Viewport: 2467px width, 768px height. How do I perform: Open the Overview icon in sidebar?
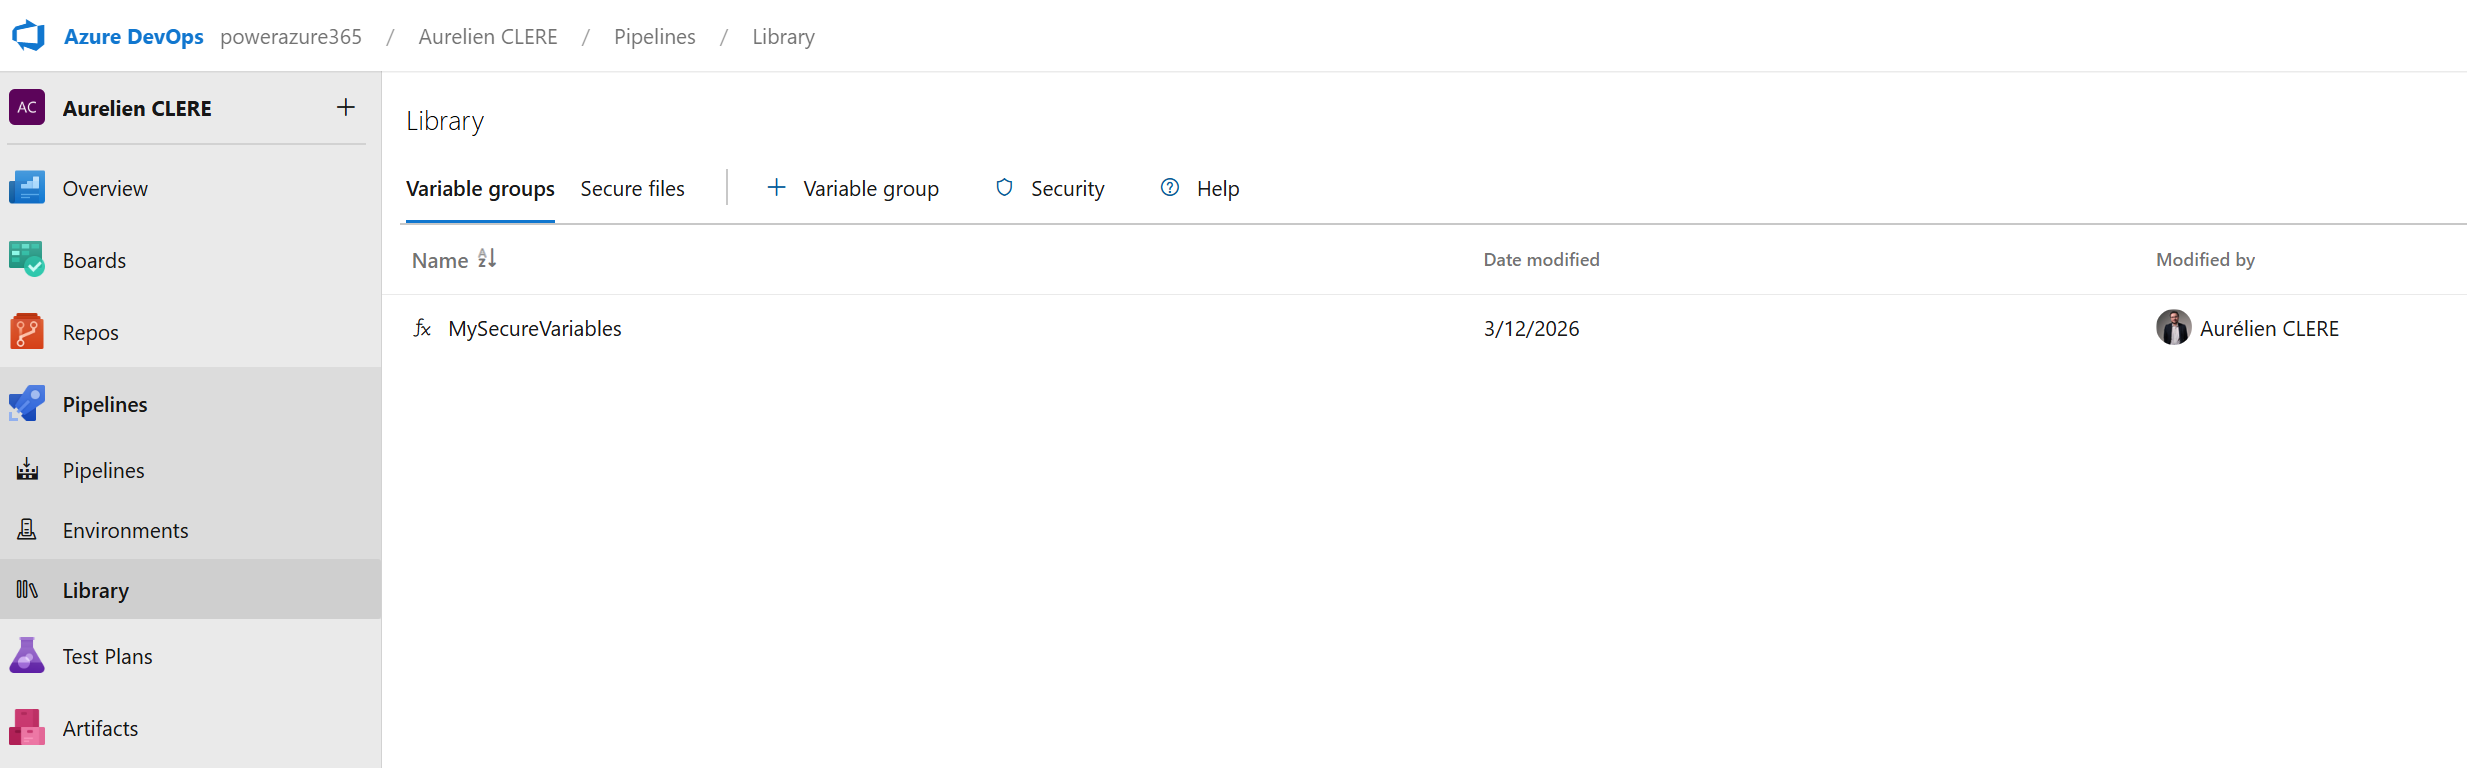[27, 188]
